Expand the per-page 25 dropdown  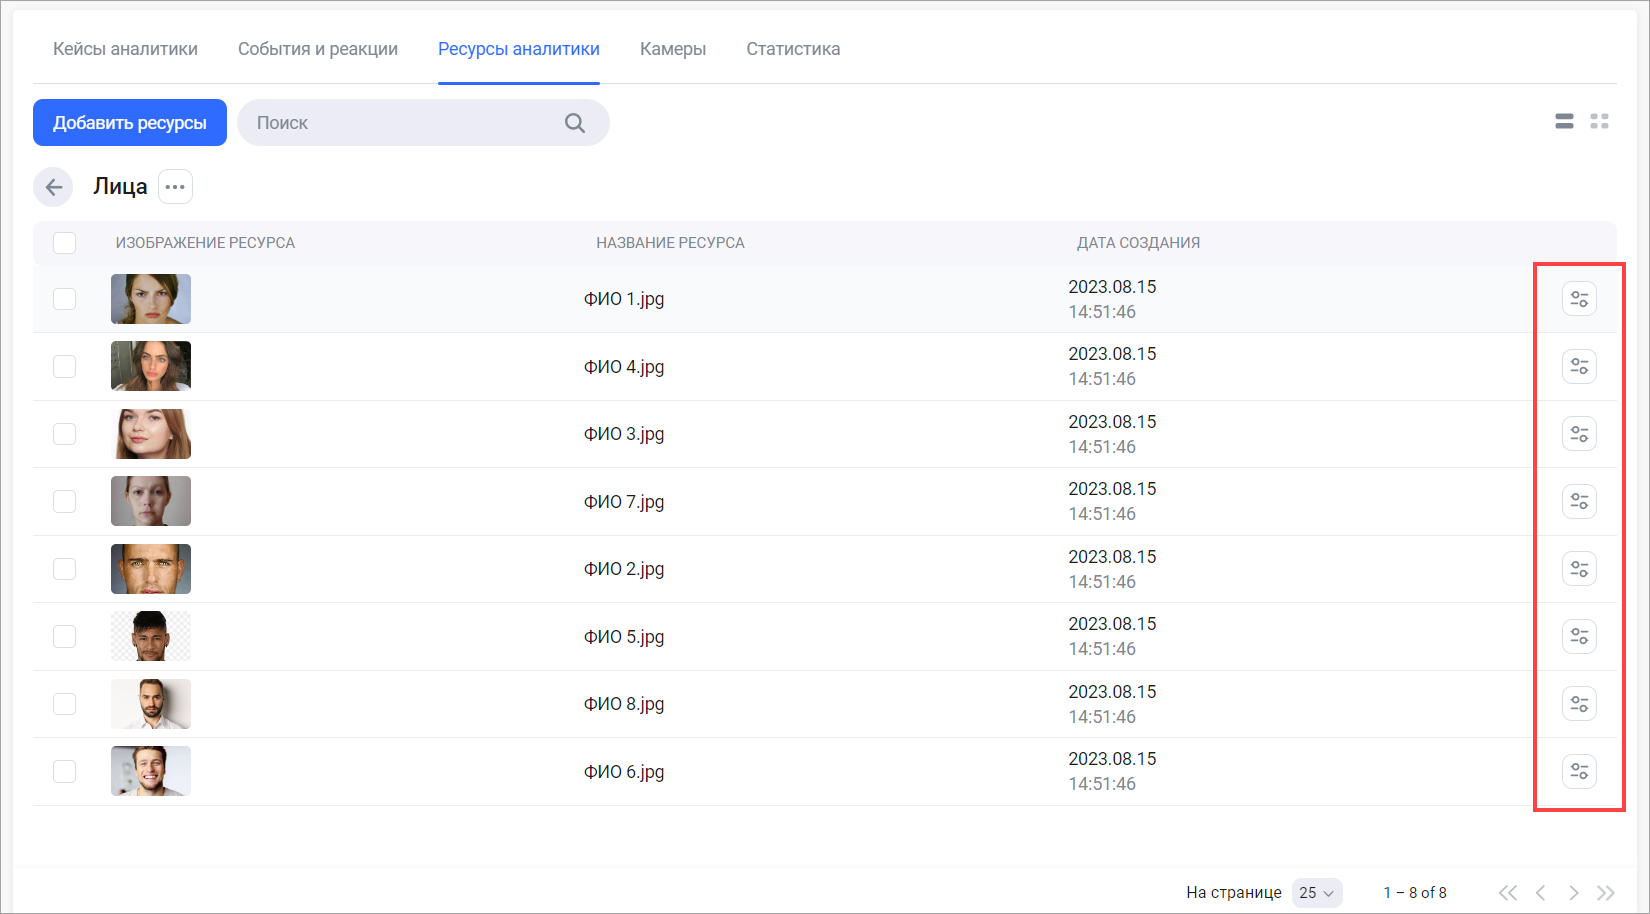[x=1316, y=892]
